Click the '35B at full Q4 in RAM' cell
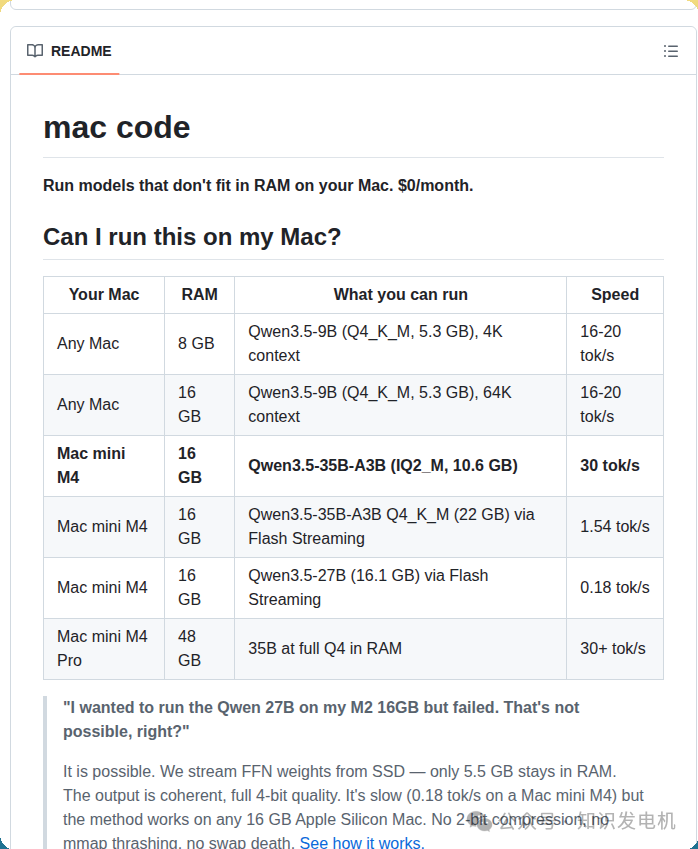698x849 pixels. coord(325,648)
